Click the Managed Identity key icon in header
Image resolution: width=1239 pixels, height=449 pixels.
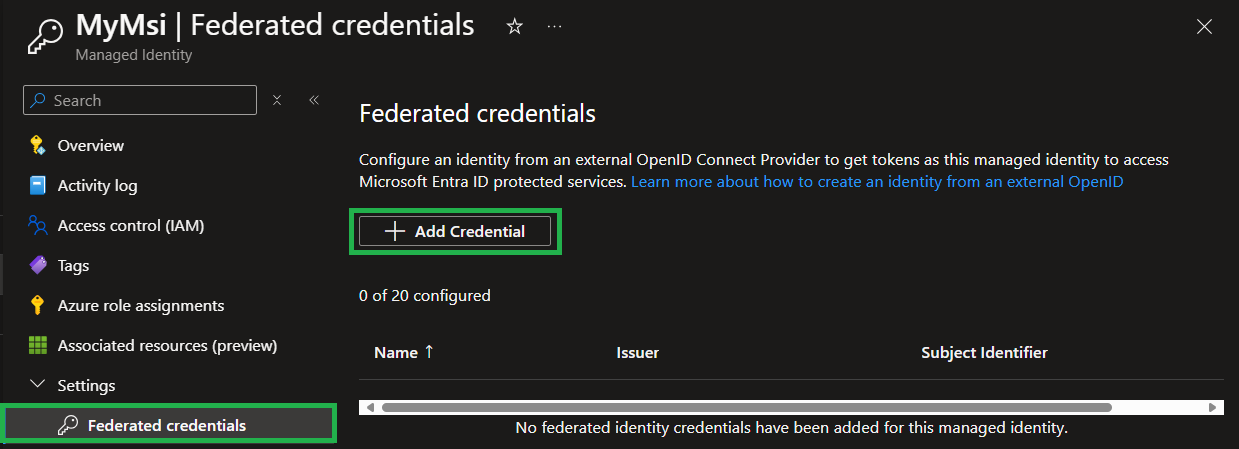coord(44,36)
